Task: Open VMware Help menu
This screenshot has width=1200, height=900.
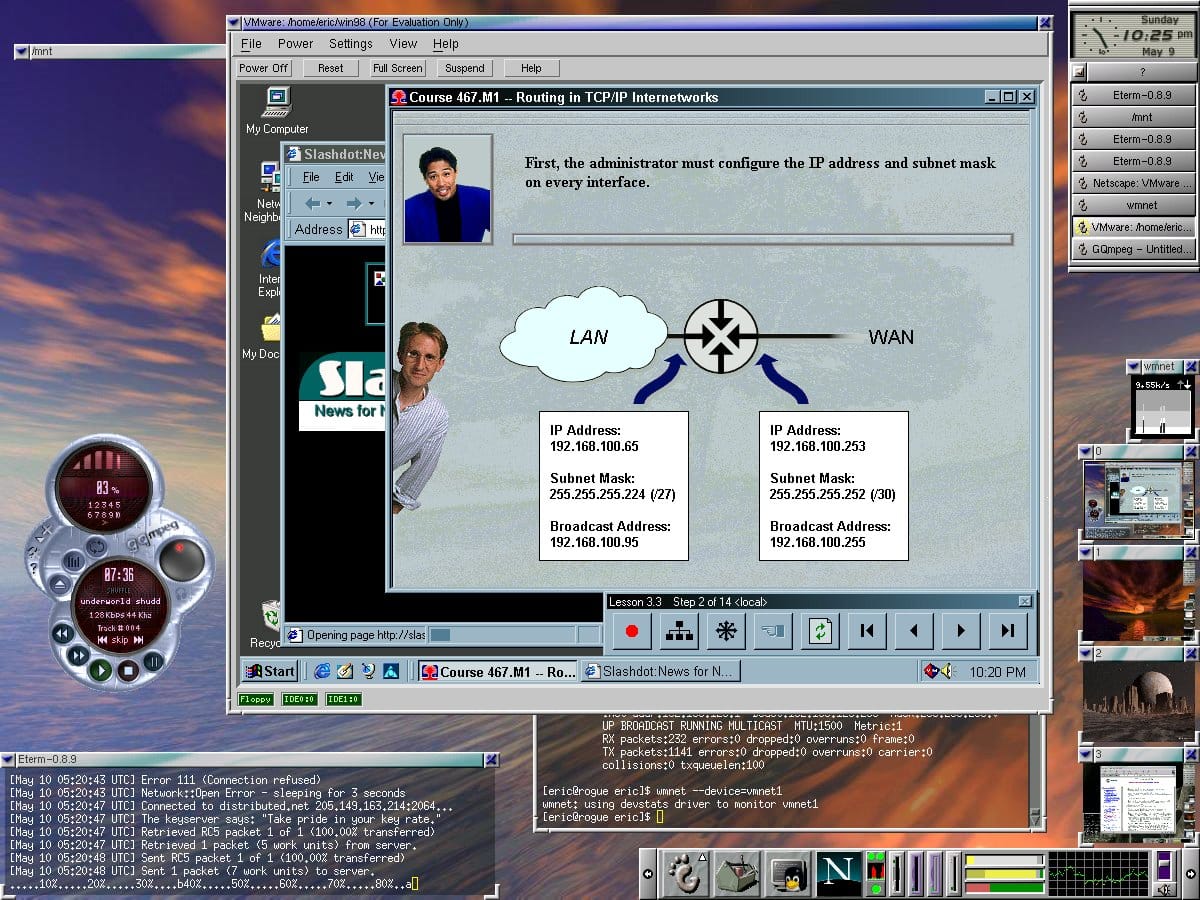Action: point(446,44)
